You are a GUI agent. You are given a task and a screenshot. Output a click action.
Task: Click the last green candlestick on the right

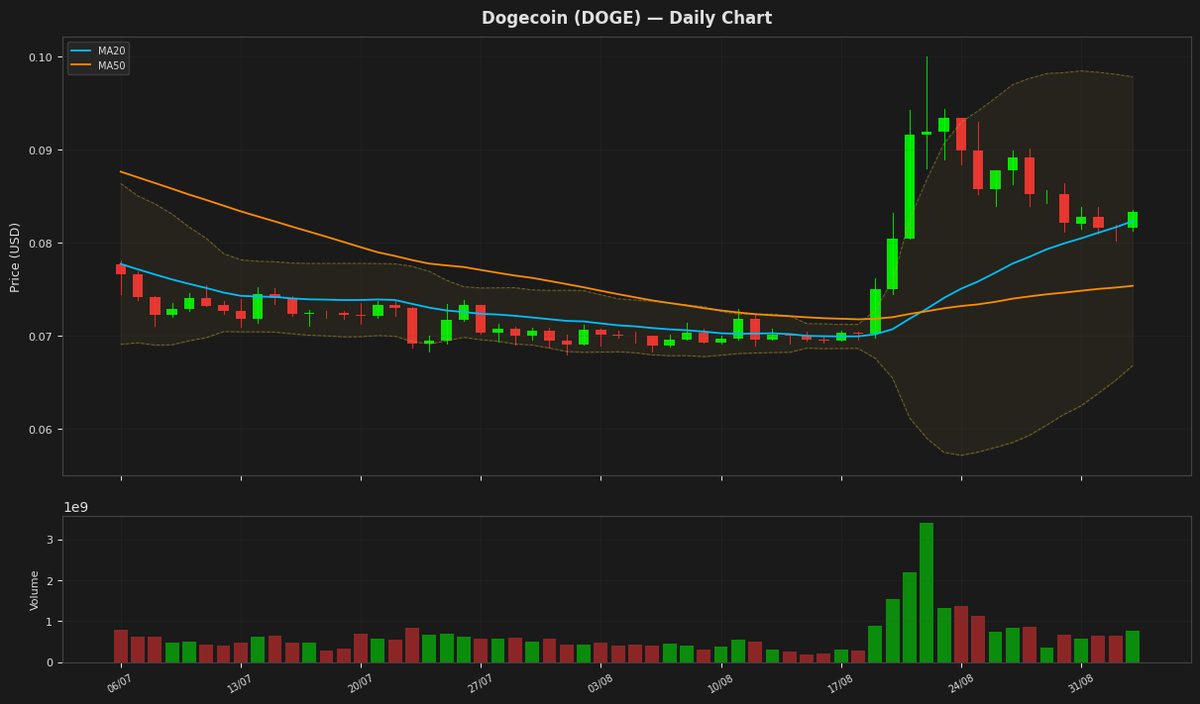click(1132, 220)
